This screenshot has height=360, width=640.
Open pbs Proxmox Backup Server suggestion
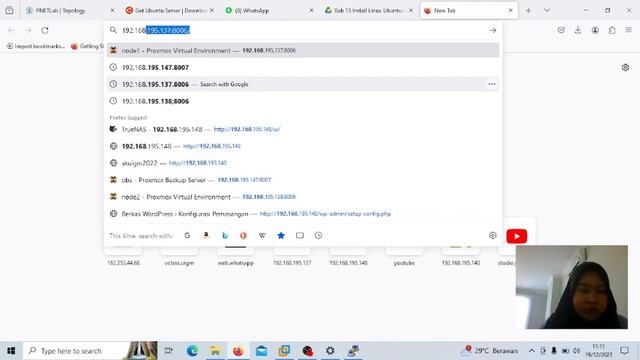303,180
